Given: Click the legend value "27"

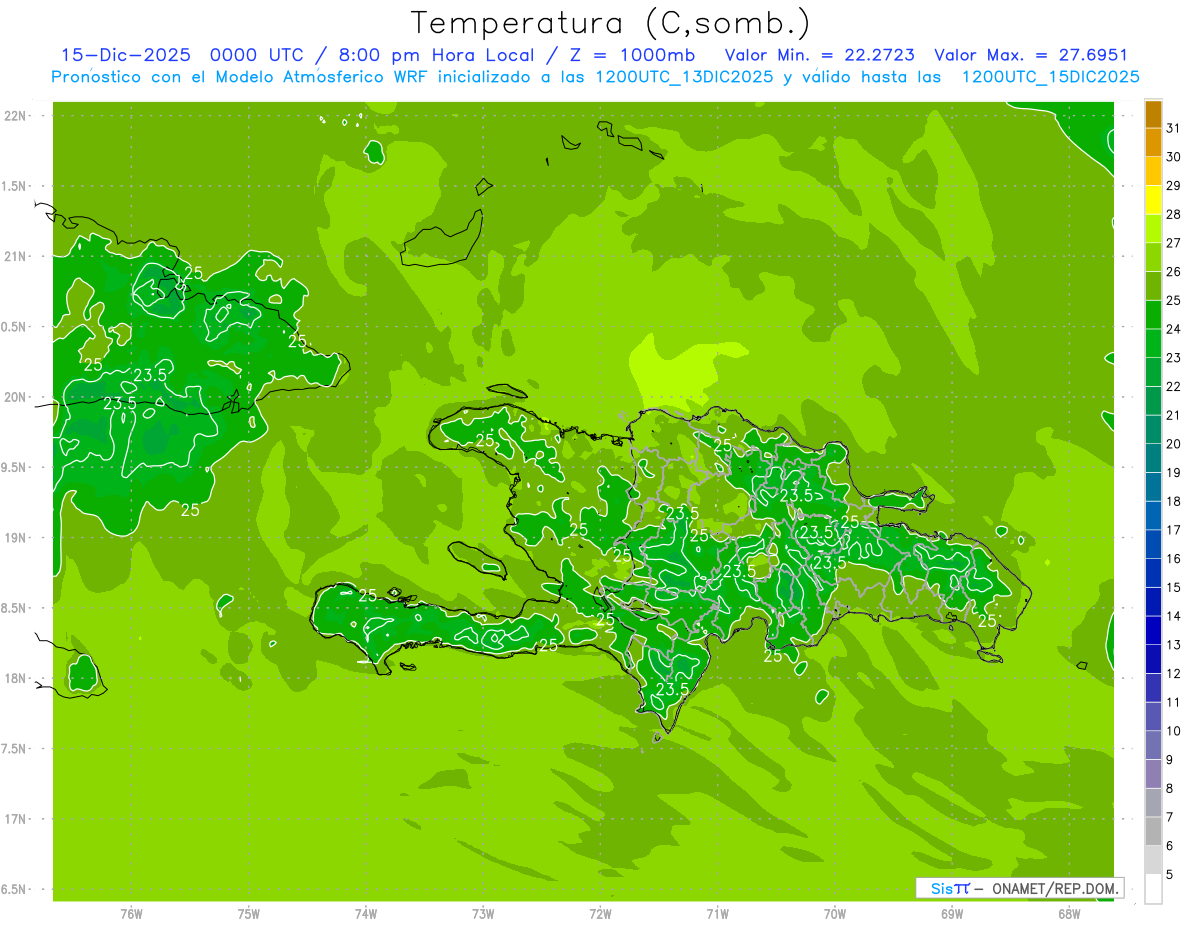Looking at the screenshot, I should tap(1174, 243).
